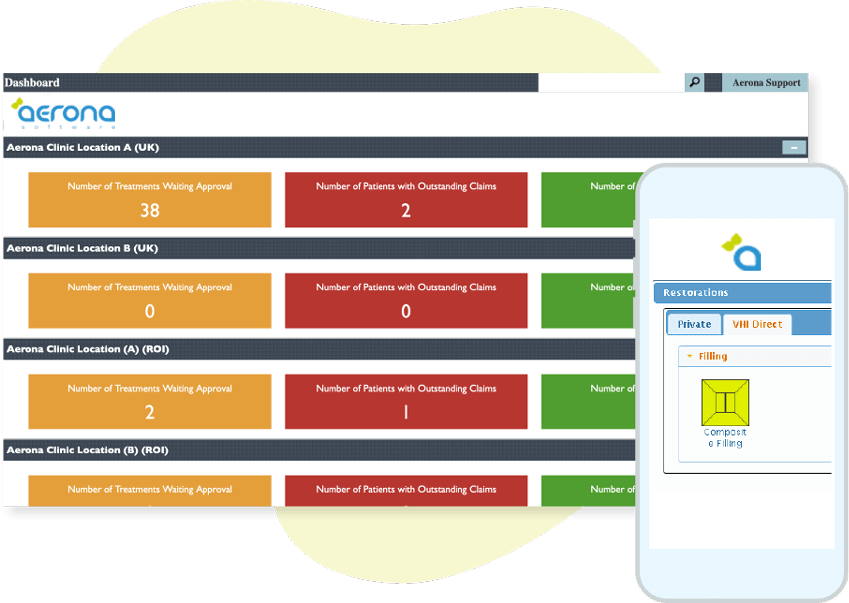849x603 pixels.
Task: Open Location A (UK) Treatments Waiting Approval tile
Action: [x=150, y=199]
